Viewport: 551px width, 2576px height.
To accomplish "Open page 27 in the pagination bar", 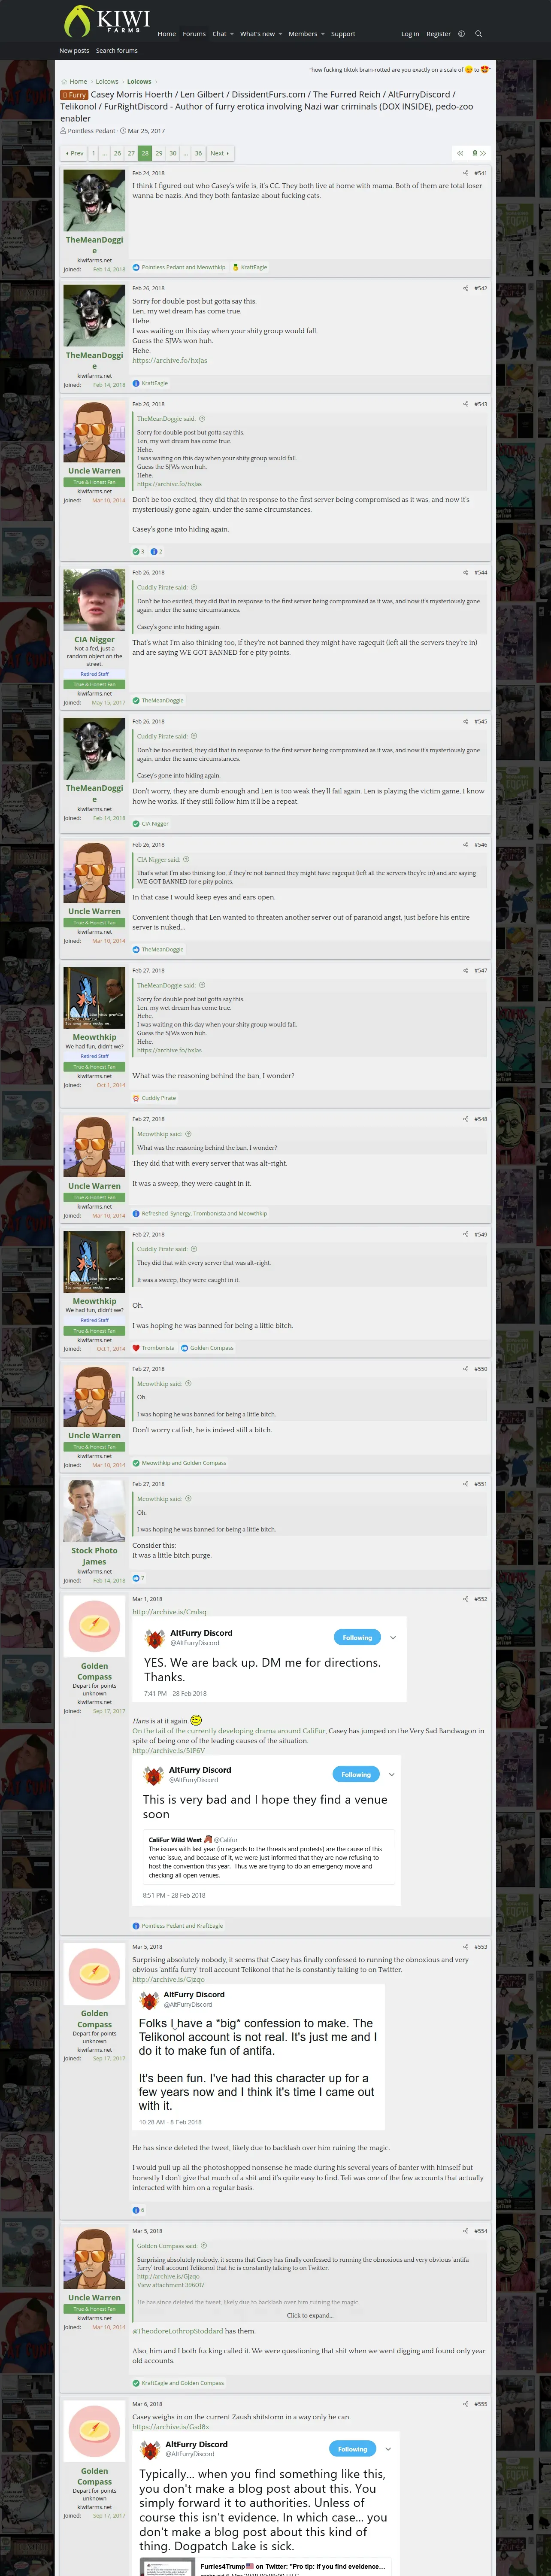I will (x=131, y=153).
